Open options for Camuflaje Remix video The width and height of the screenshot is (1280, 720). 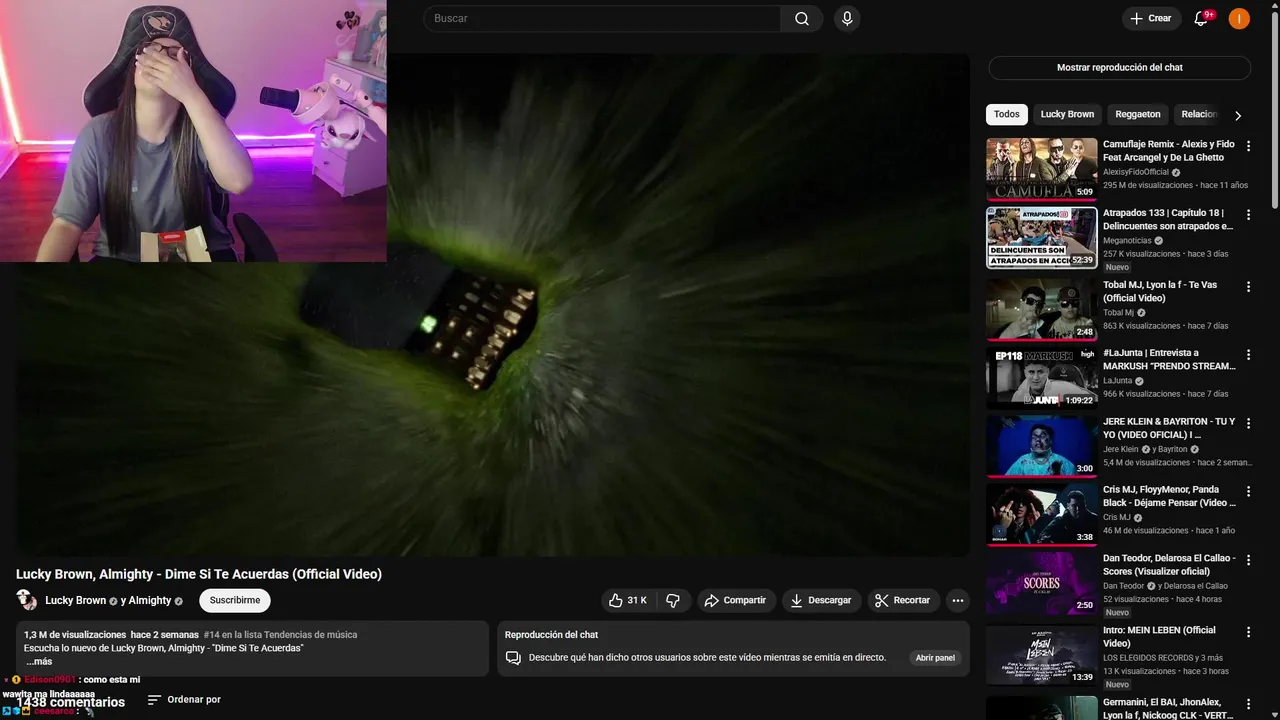pos(1248,146)
